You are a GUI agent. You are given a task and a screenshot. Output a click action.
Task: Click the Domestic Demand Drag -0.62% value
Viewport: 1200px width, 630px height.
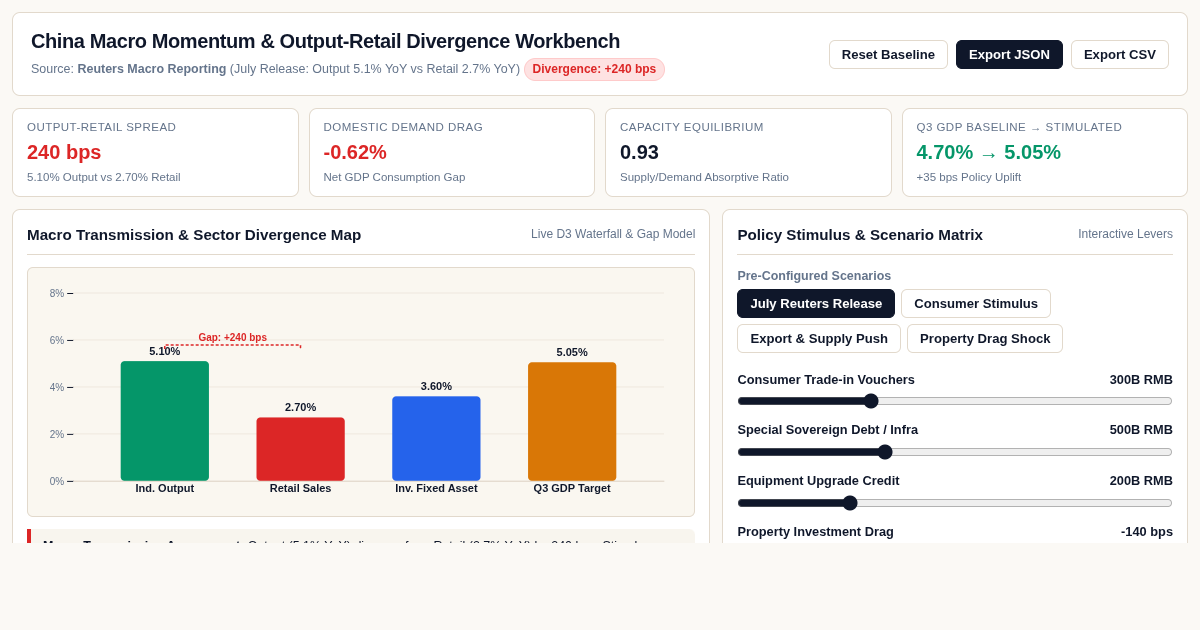click(x=355, y=152)
